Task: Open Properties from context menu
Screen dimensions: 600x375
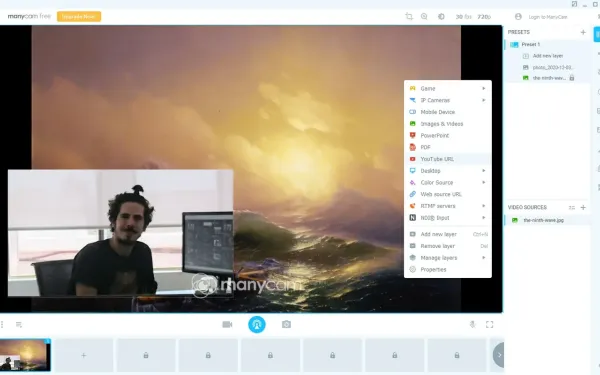Action: (x=448, y=270)
